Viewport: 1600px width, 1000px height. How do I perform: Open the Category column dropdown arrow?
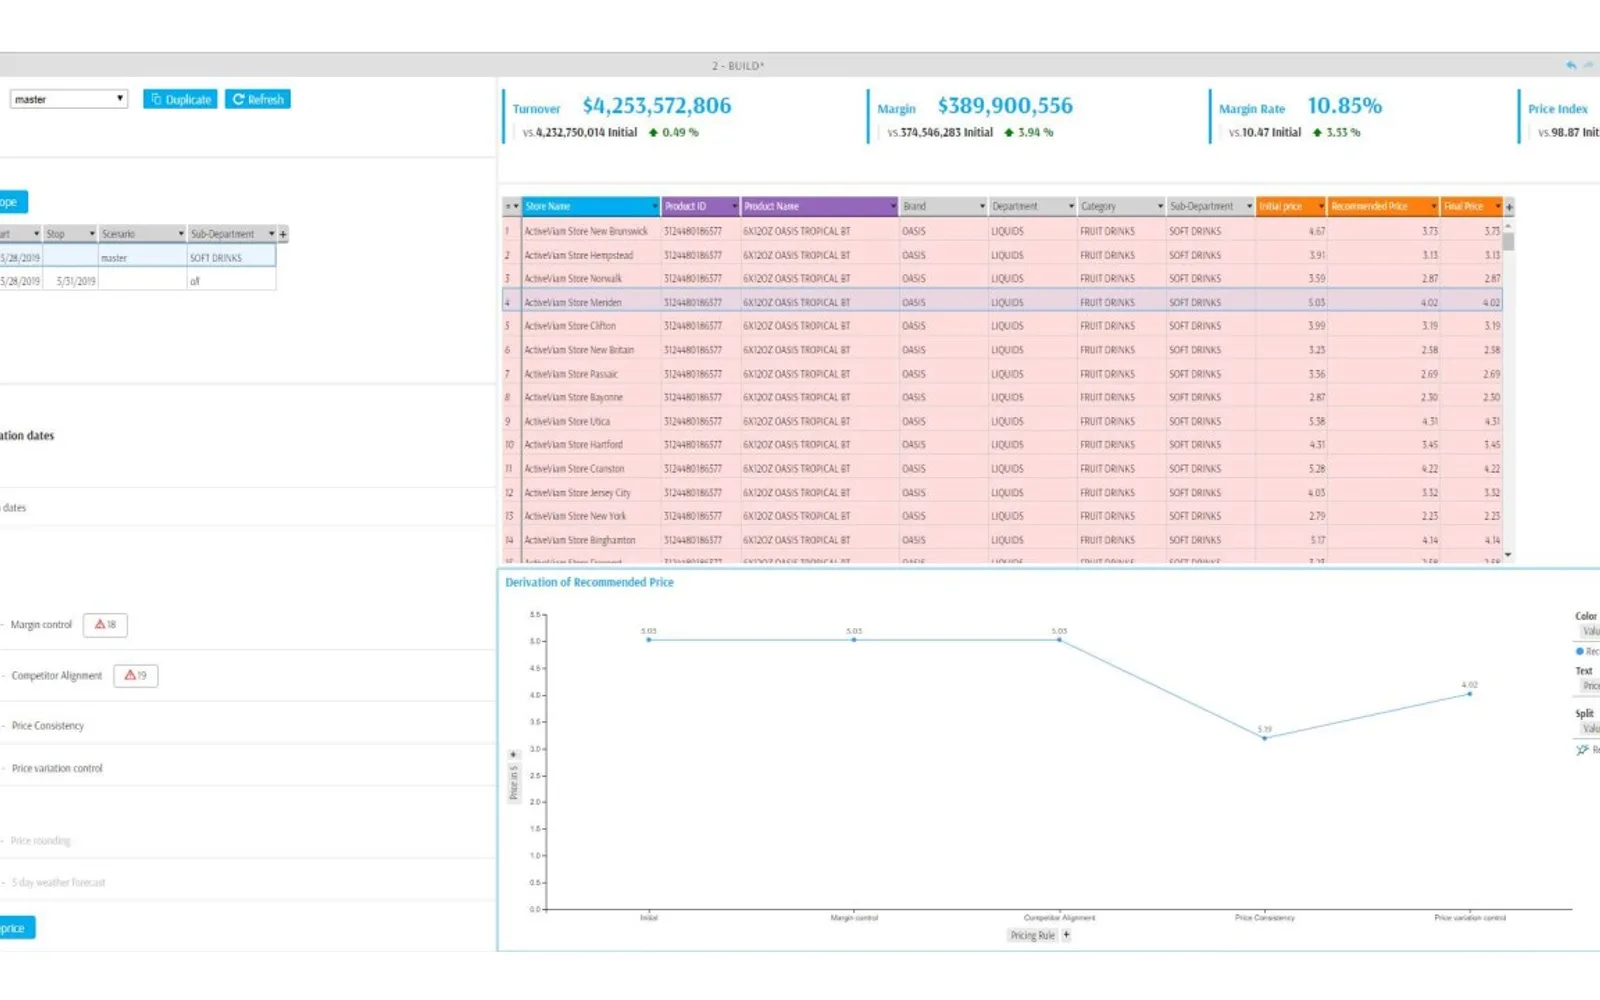click(1160, 207)
